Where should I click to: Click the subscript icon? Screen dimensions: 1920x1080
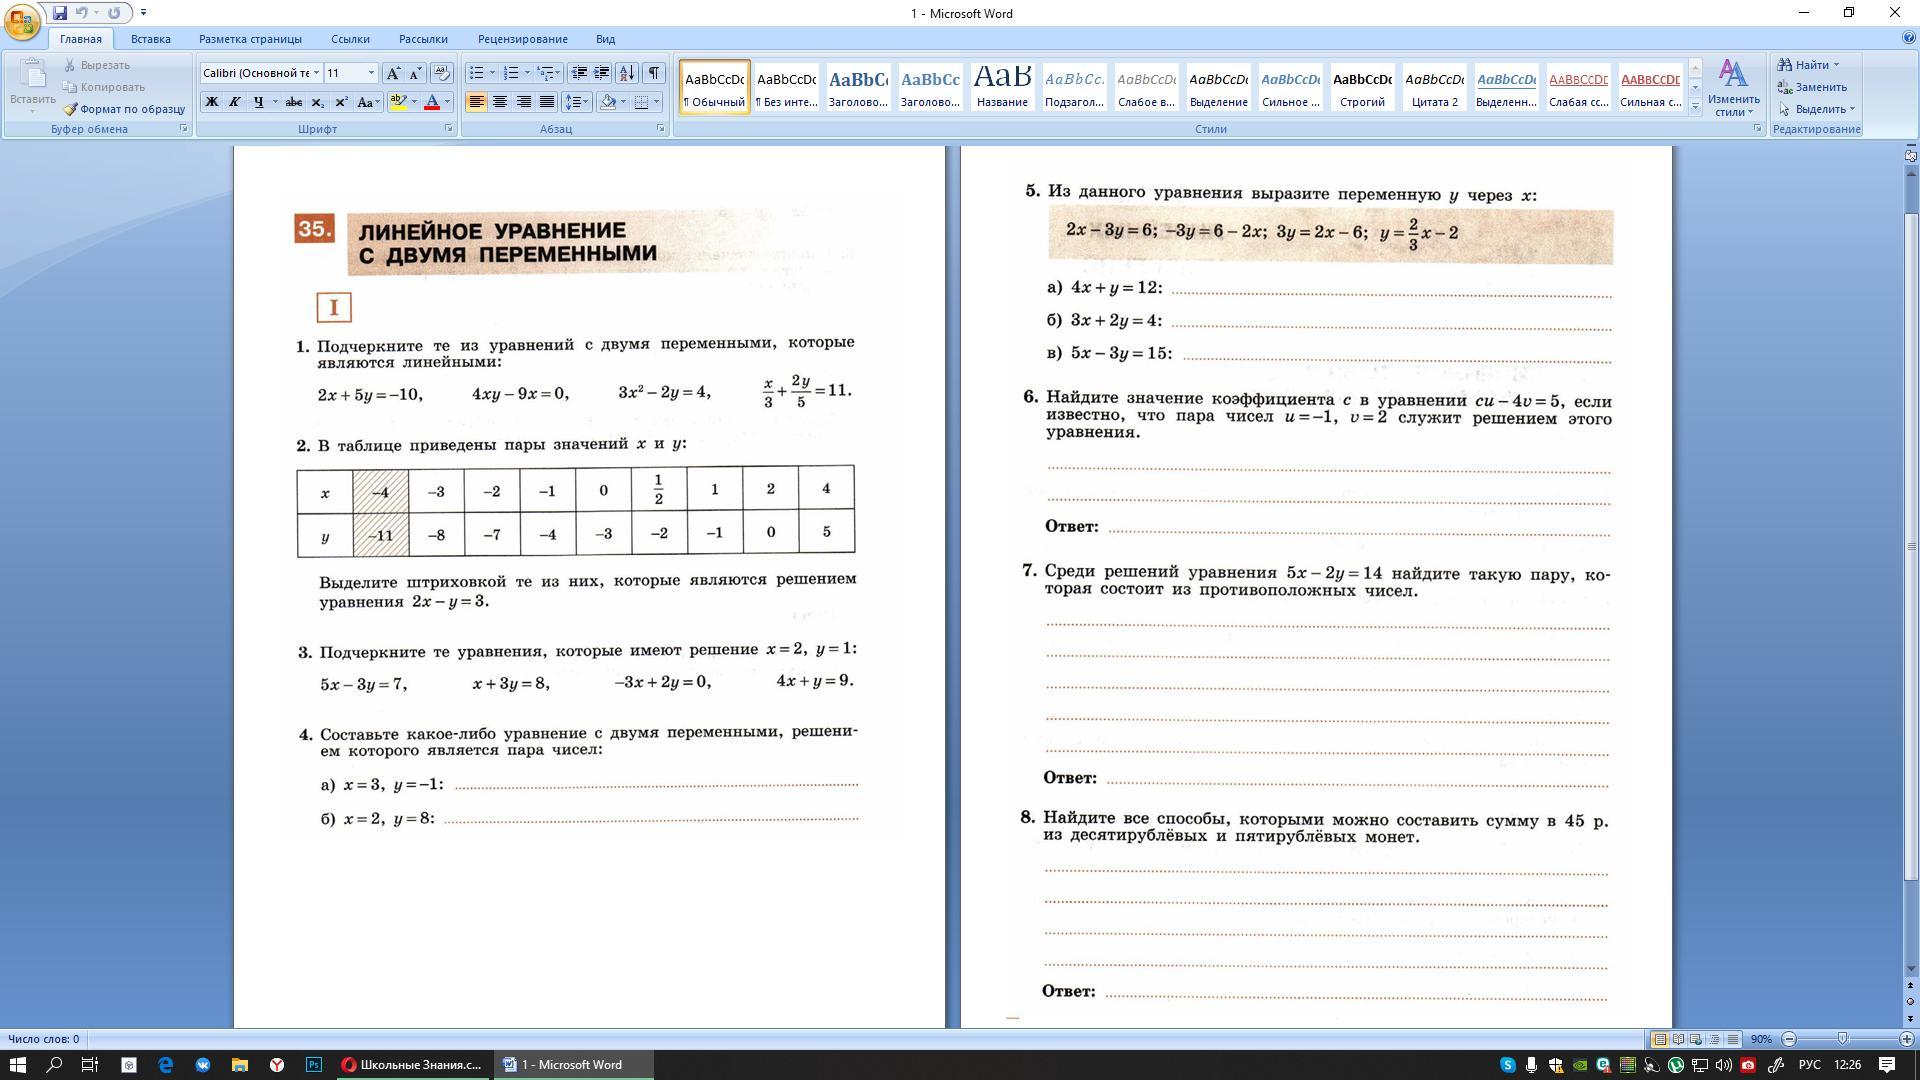pos(318,102)
